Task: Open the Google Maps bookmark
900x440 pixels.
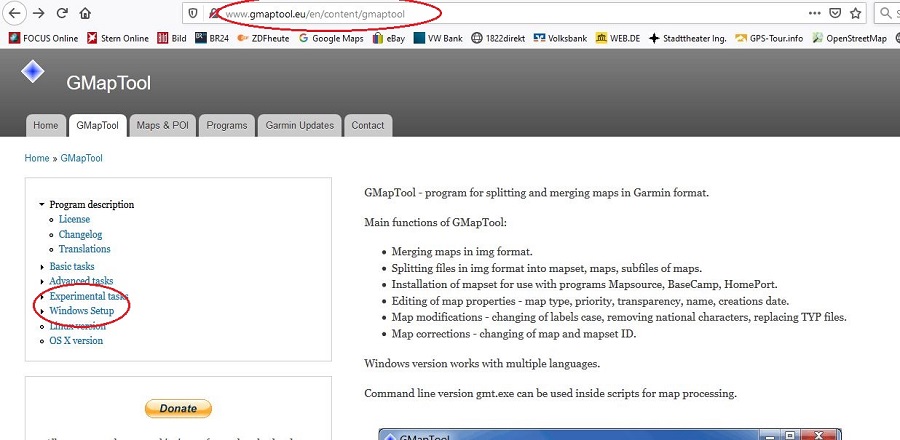Action: pyautogui.click(x=331, y=39)
